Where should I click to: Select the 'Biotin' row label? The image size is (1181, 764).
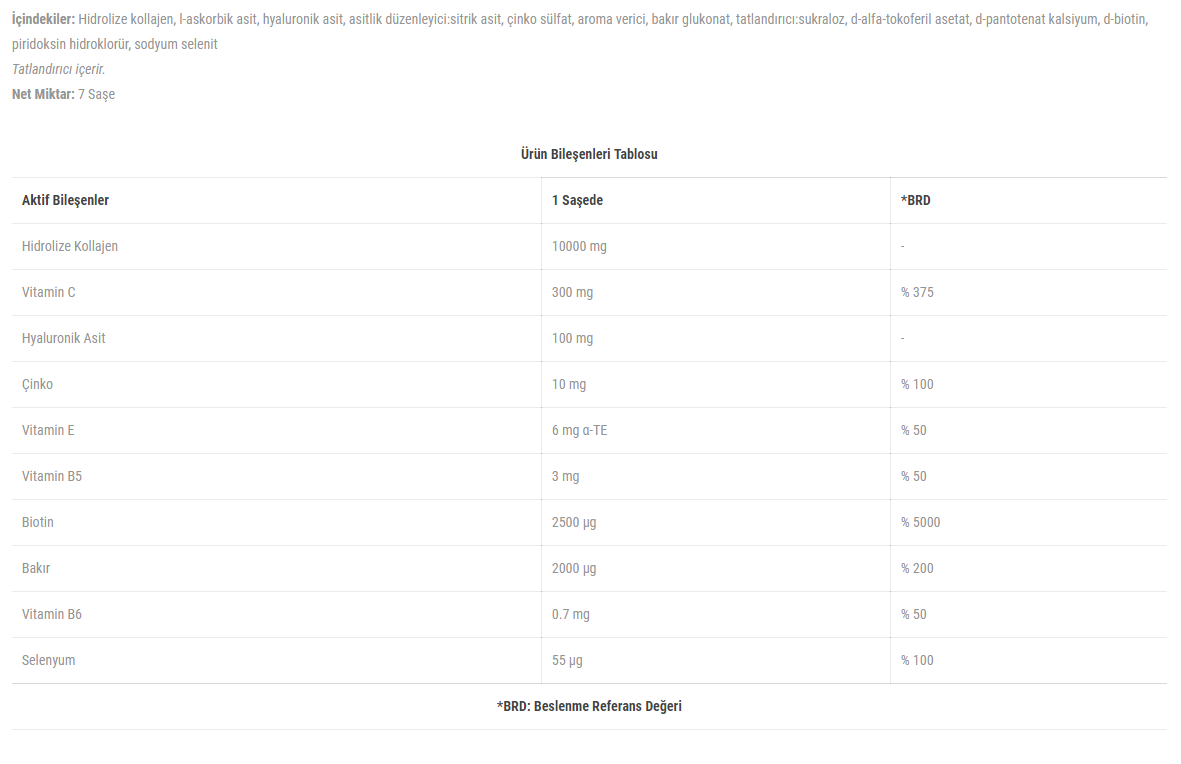pos(38,521)
